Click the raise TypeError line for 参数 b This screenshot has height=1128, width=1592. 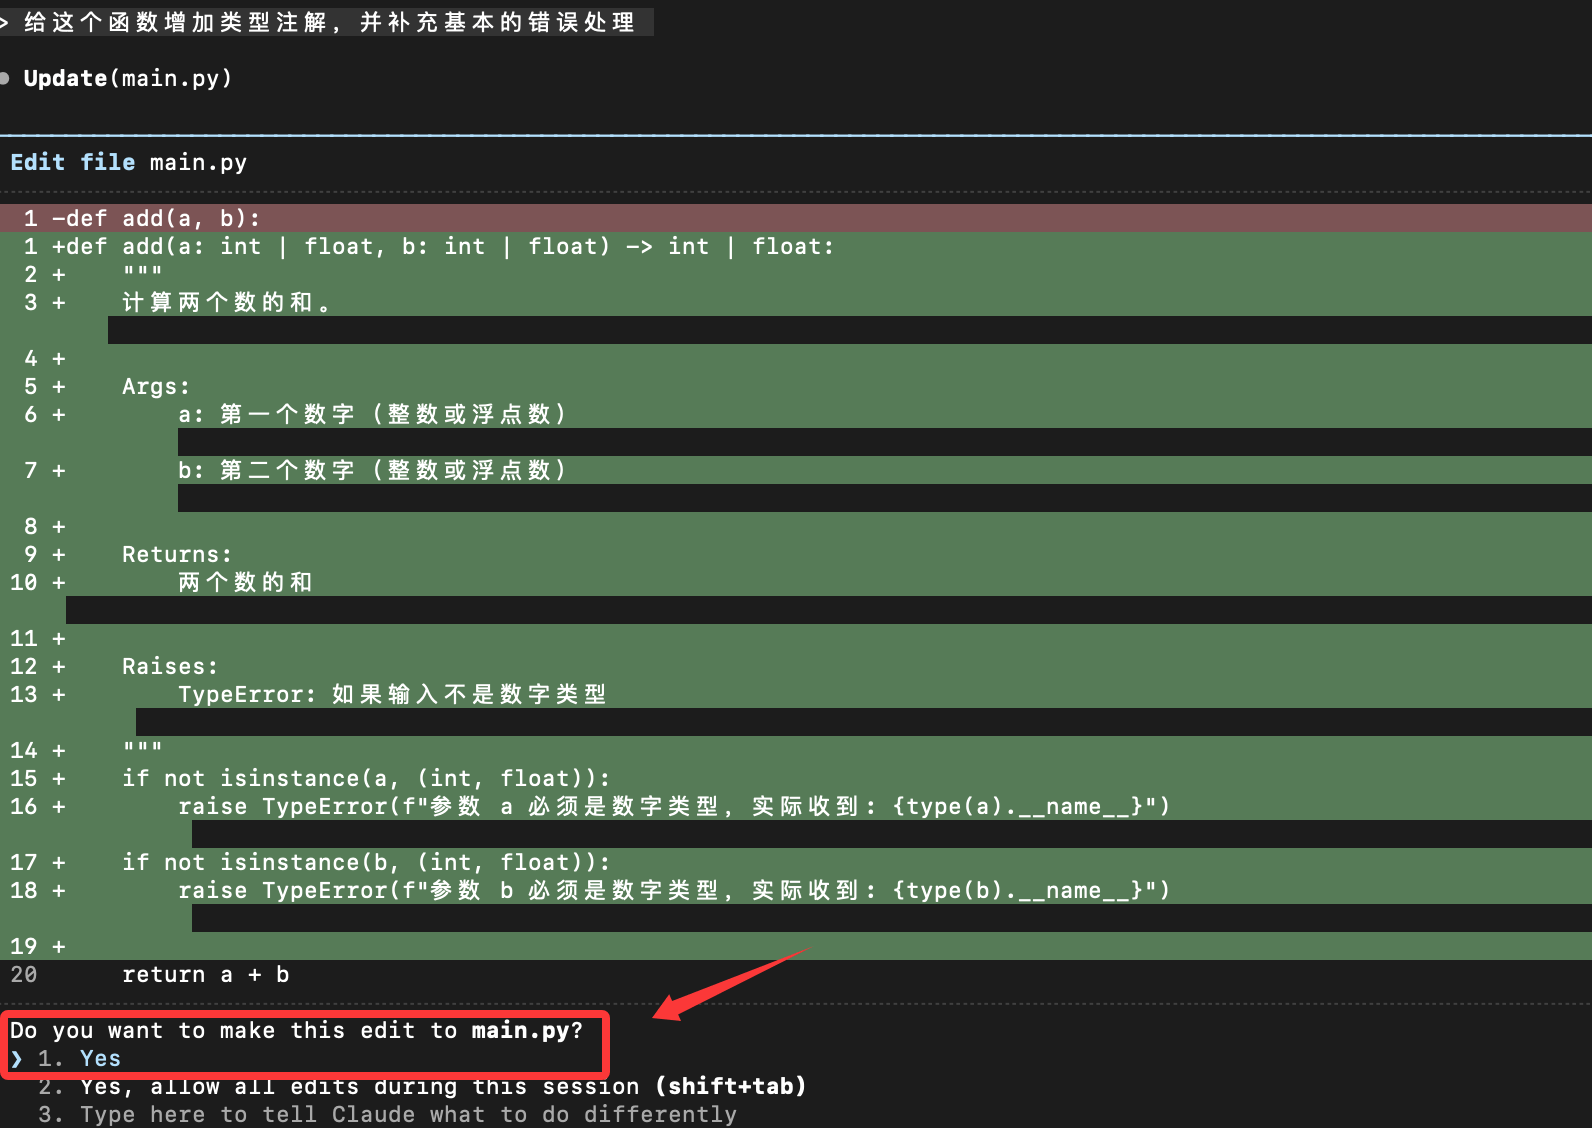click(673, 890)
